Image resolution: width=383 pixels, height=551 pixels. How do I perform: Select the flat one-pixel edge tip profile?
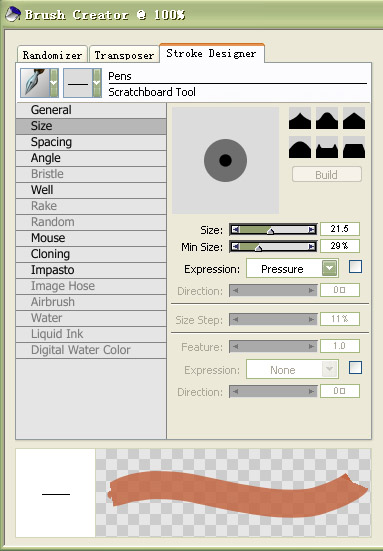(354, 147)
